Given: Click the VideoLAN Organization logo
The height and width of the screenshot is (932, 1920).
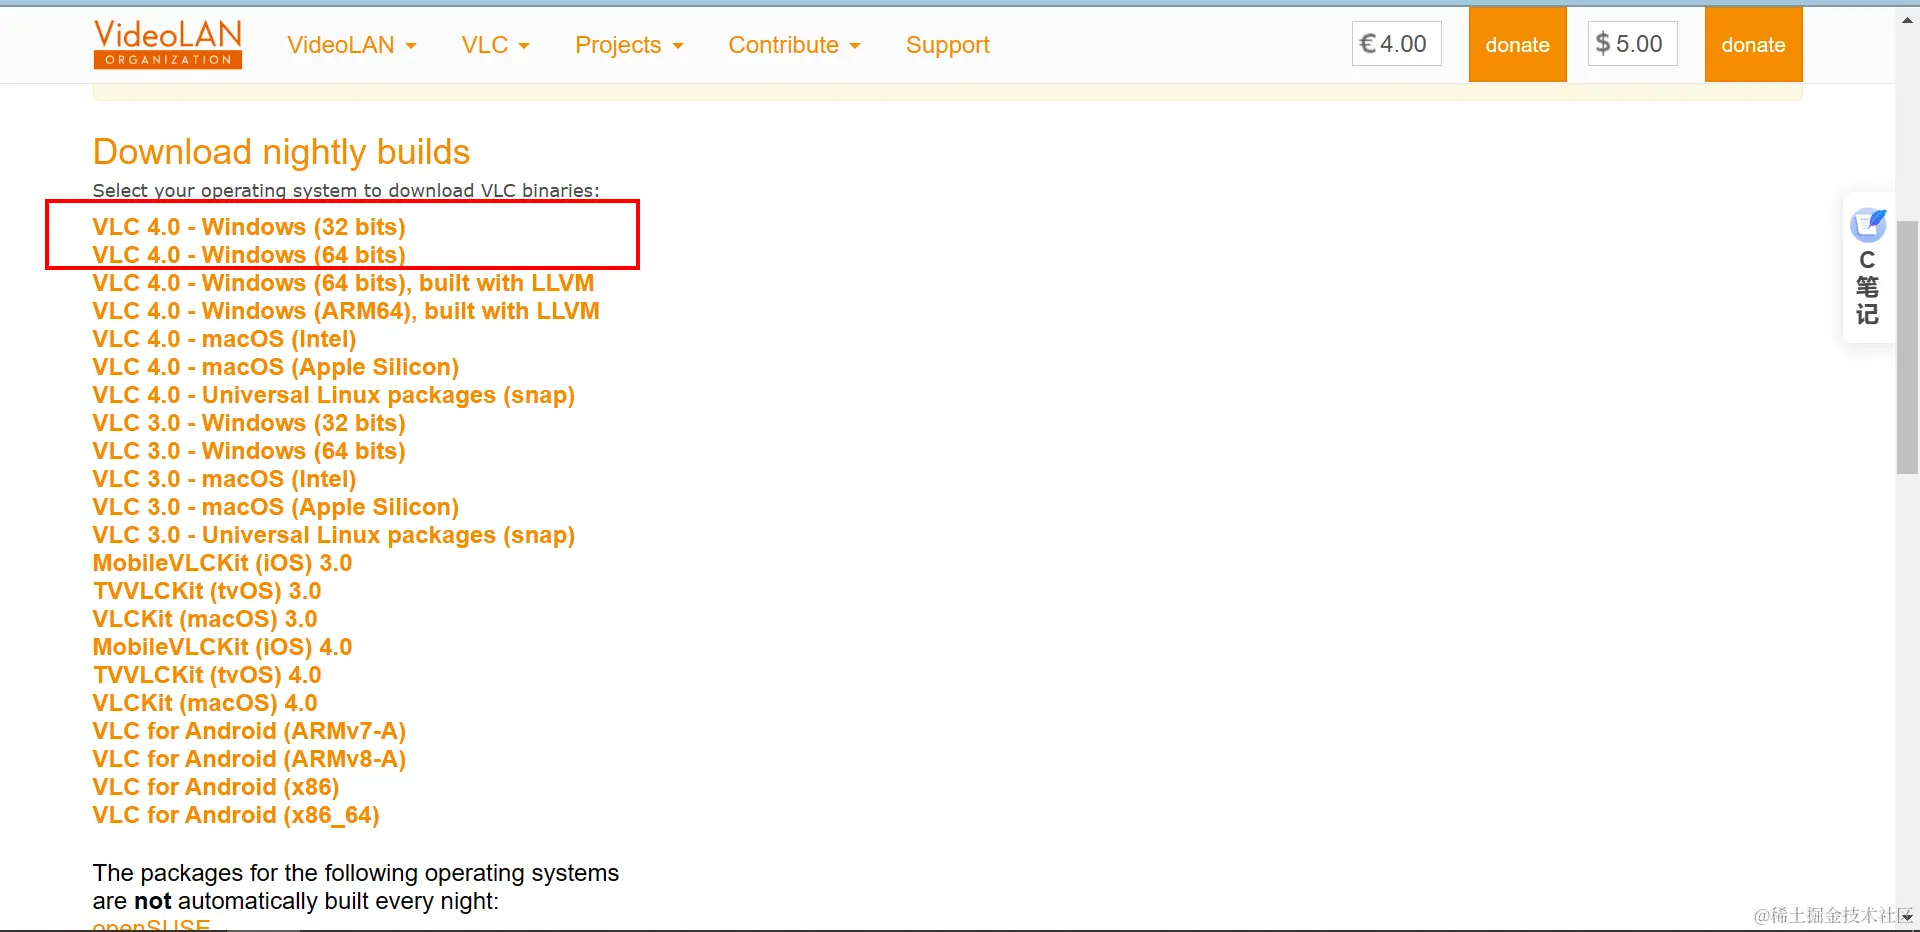Looking at the screenshot, I should coord(168,45).
